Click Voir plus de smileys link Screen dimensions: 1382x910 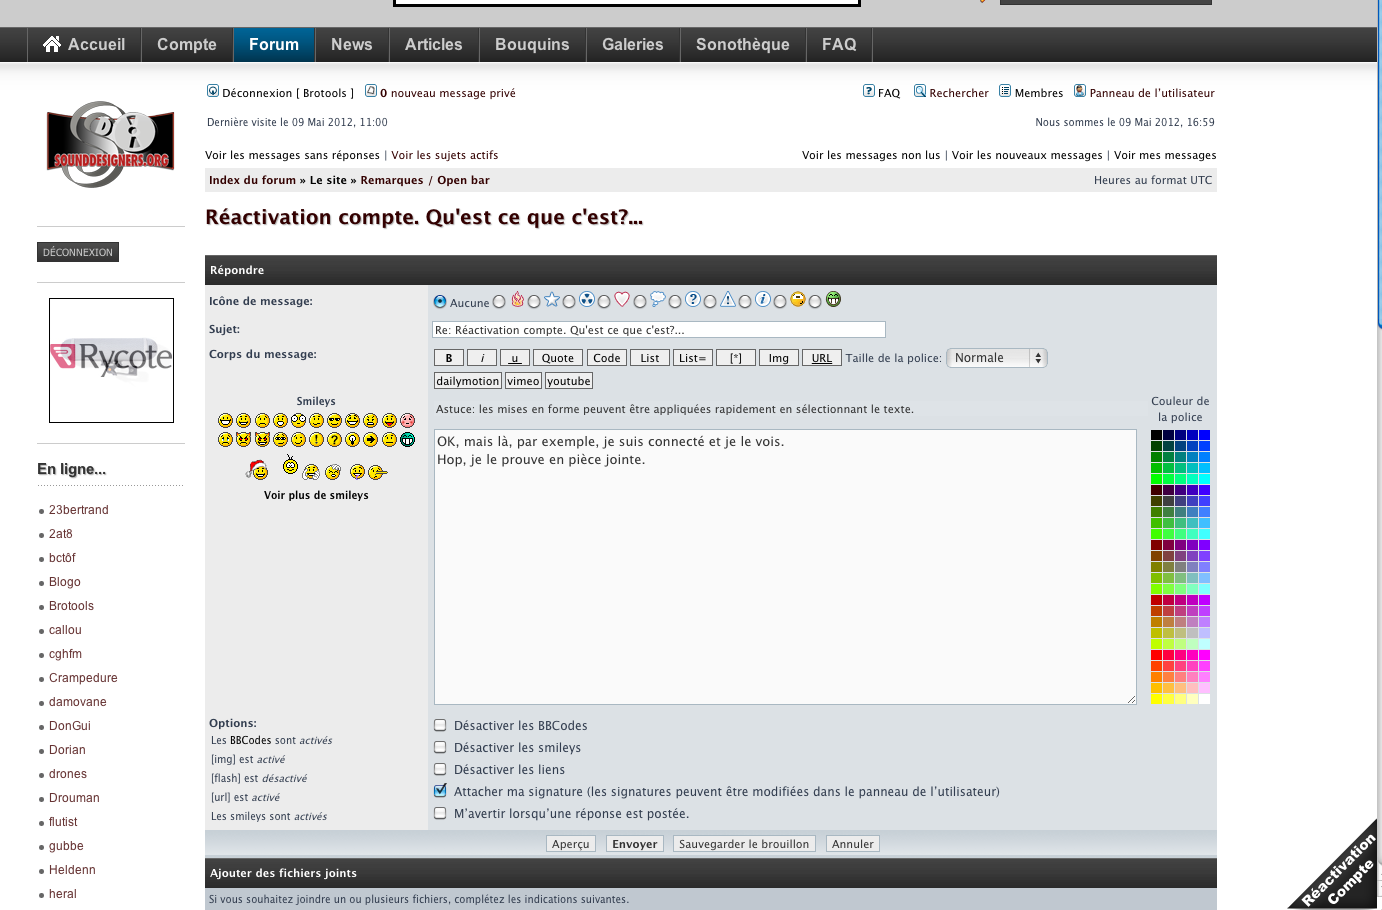[x=316, y=495]
